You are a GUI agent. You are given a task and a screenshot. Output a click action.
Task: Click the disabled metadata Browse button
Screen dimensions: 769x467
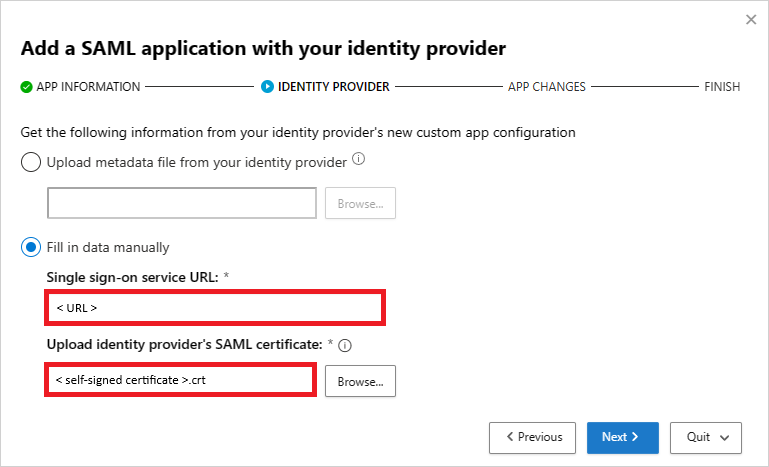click(360, 204)
